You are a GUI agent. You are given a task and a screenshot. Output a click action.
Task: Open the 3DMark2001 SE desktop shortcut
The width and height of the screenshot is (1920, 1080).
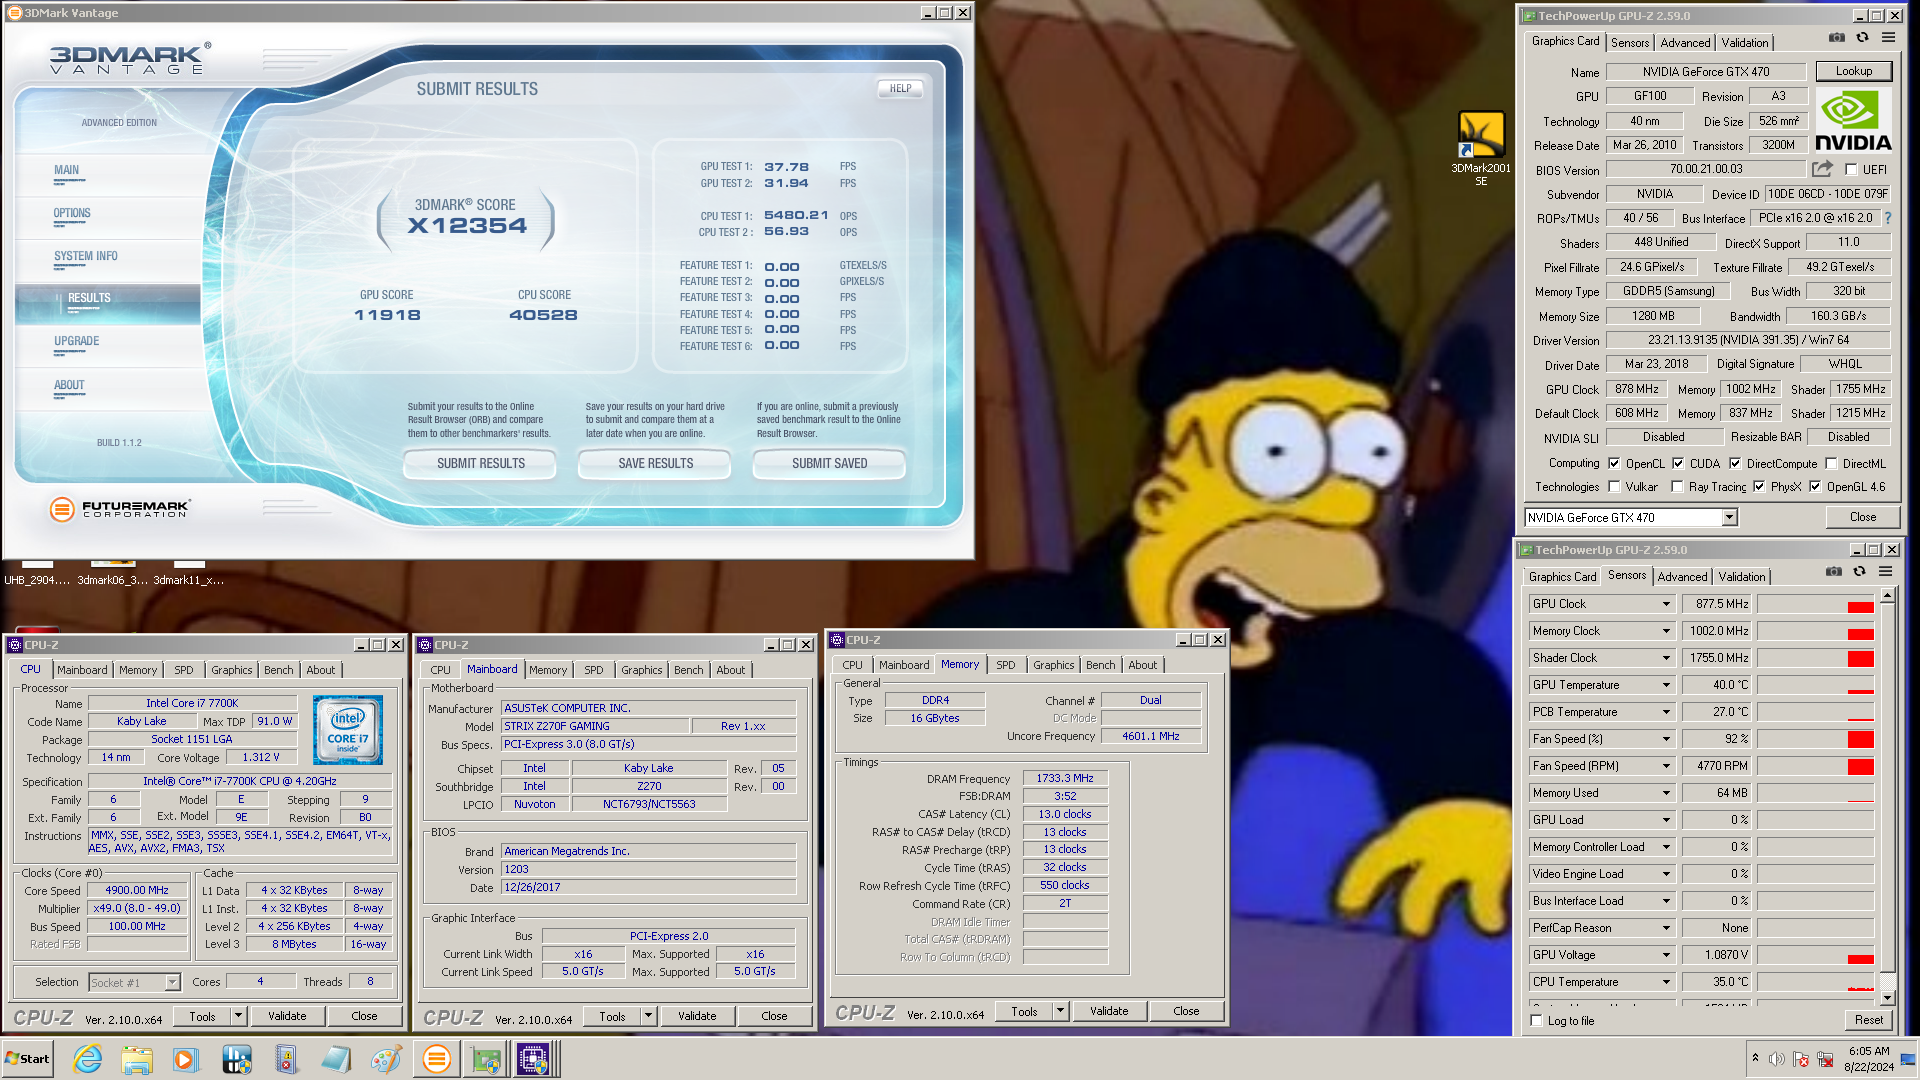coord(1481,148)
